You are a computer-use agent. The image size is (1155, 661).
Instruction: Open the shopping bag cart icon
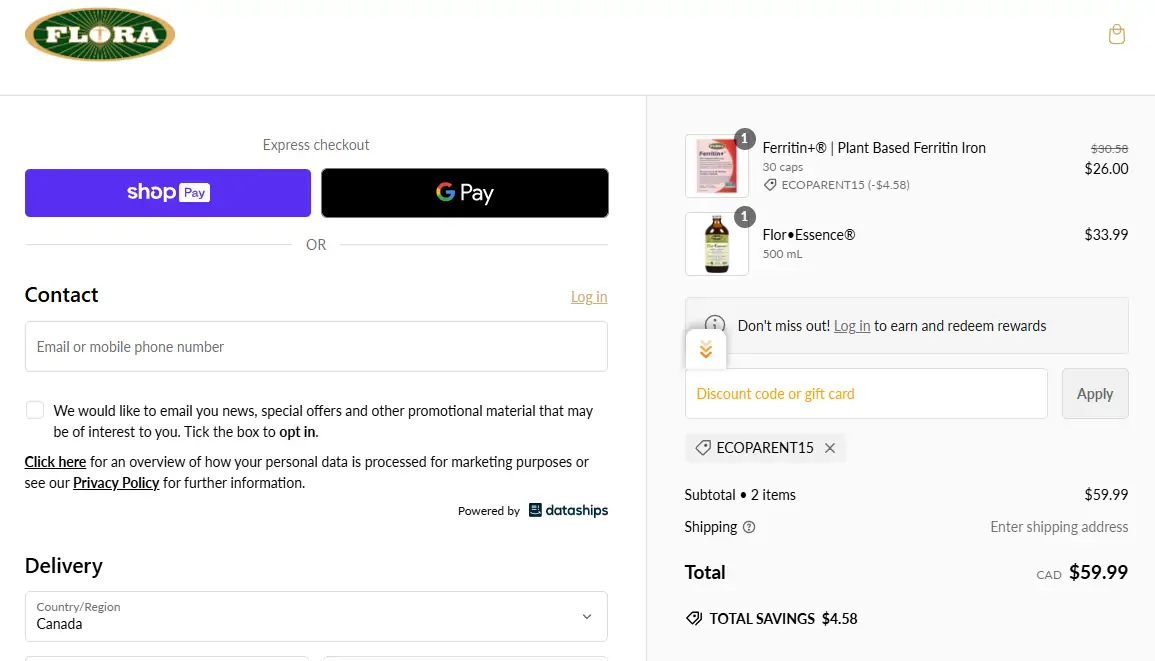coord(1117,35)
